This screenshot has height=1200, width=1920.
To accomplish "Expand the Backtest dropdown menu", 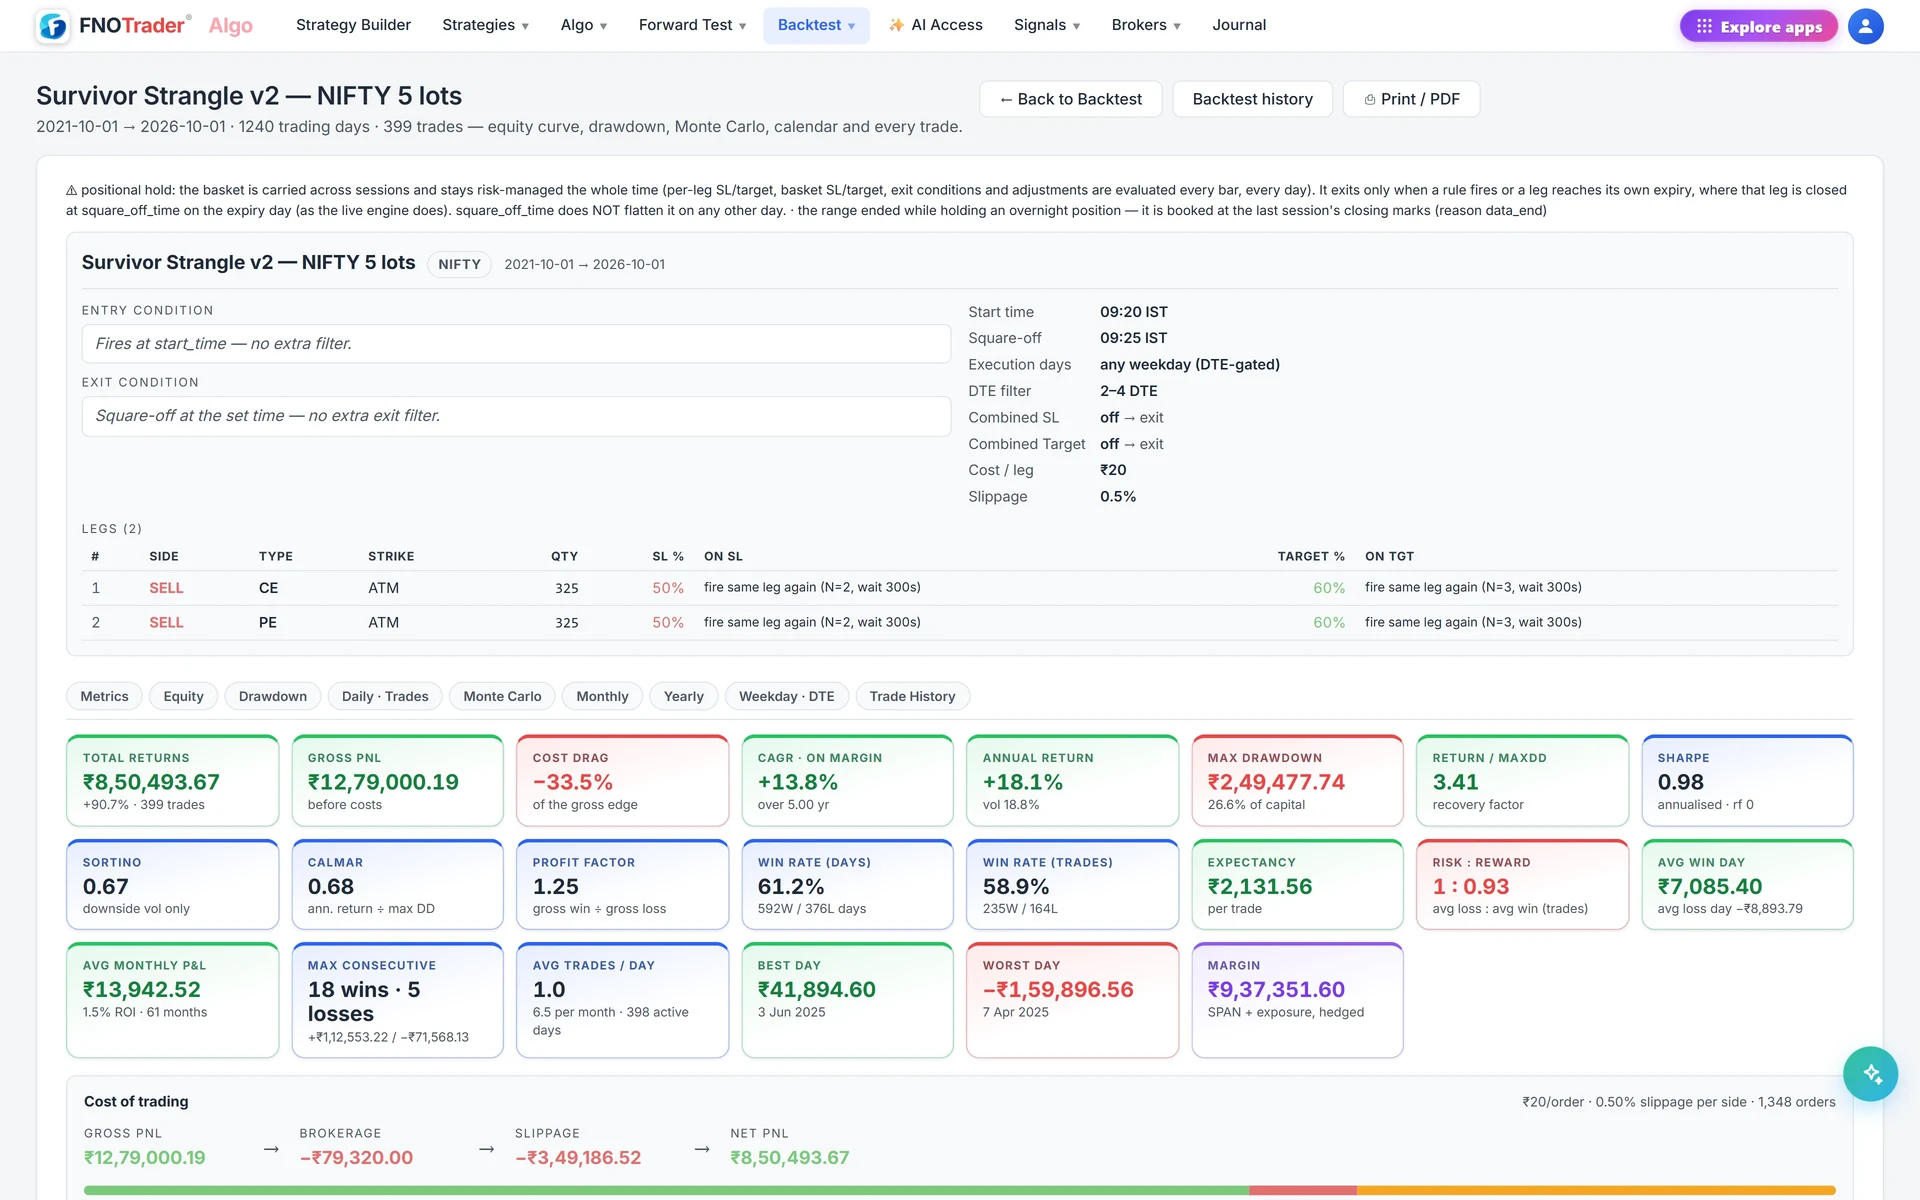I will [x=816, y=25].
